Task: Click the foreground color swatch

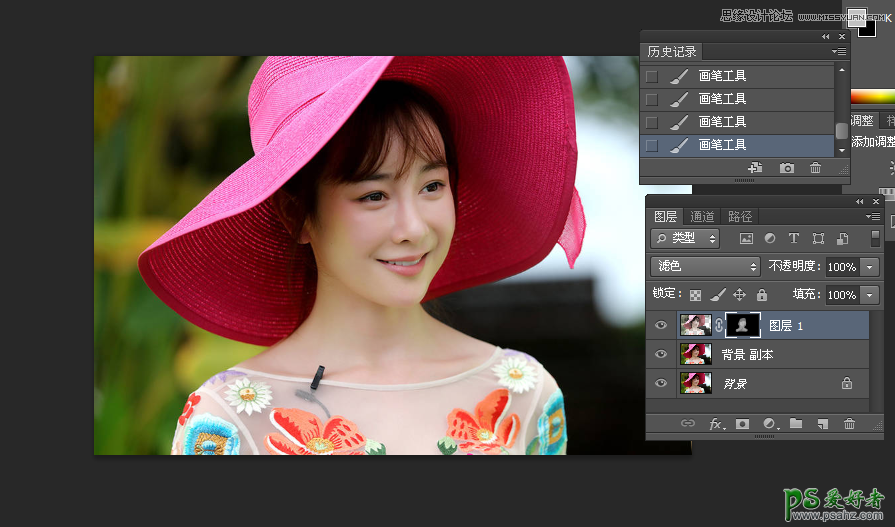Action: [x=856, y=15]
